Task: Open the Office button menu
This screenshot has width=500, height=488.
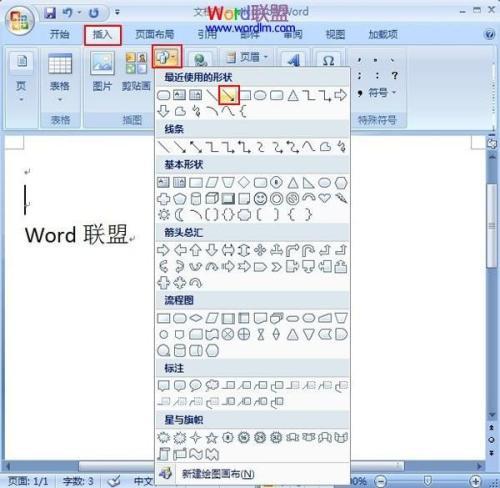Action: coord(19,21)
